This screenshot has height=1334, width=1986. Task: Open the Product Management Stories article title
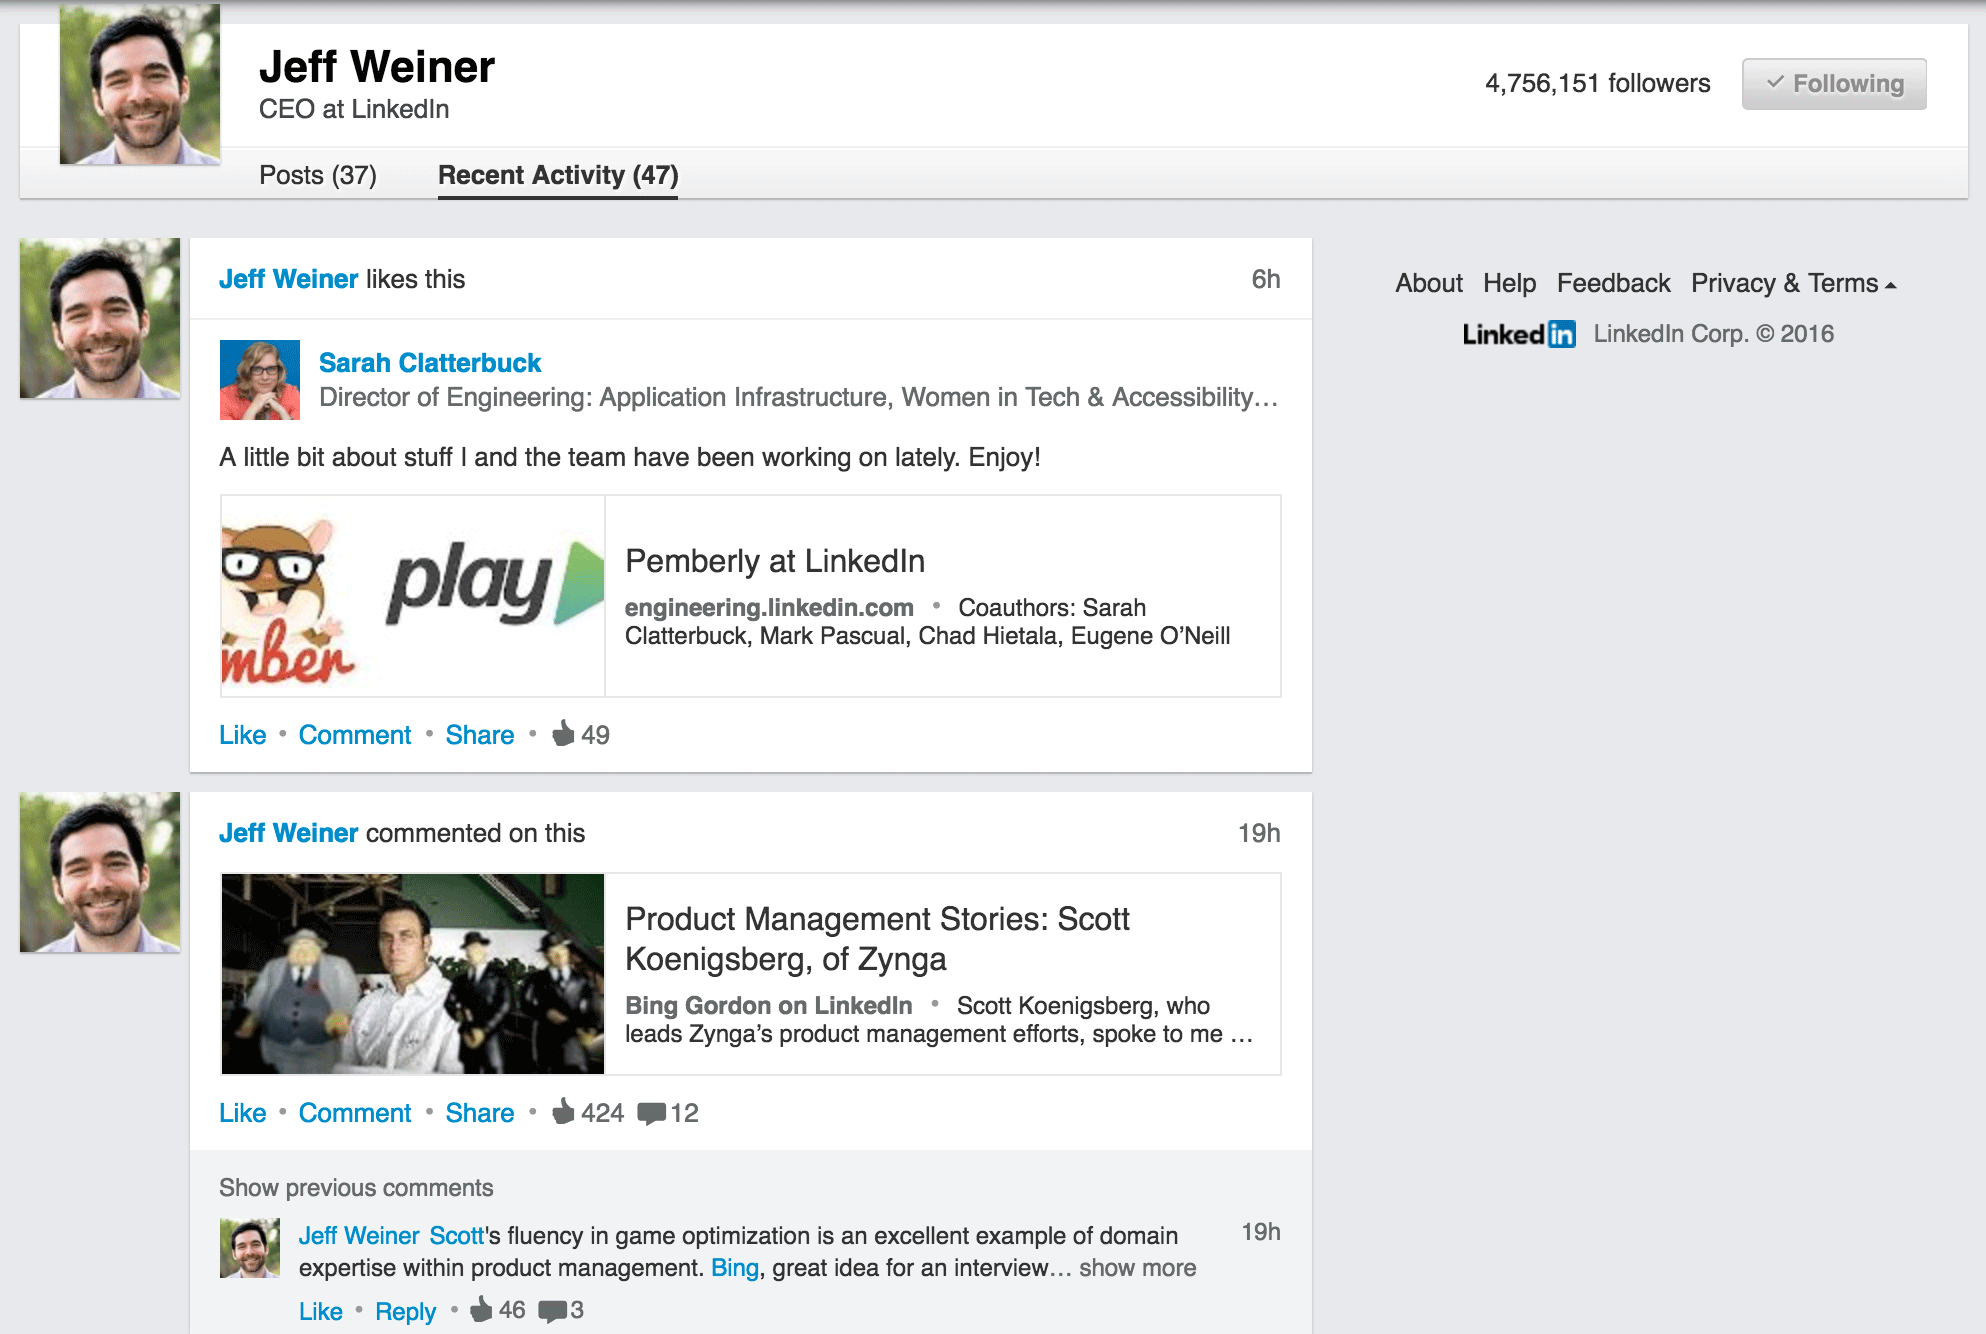coord(877,939)
